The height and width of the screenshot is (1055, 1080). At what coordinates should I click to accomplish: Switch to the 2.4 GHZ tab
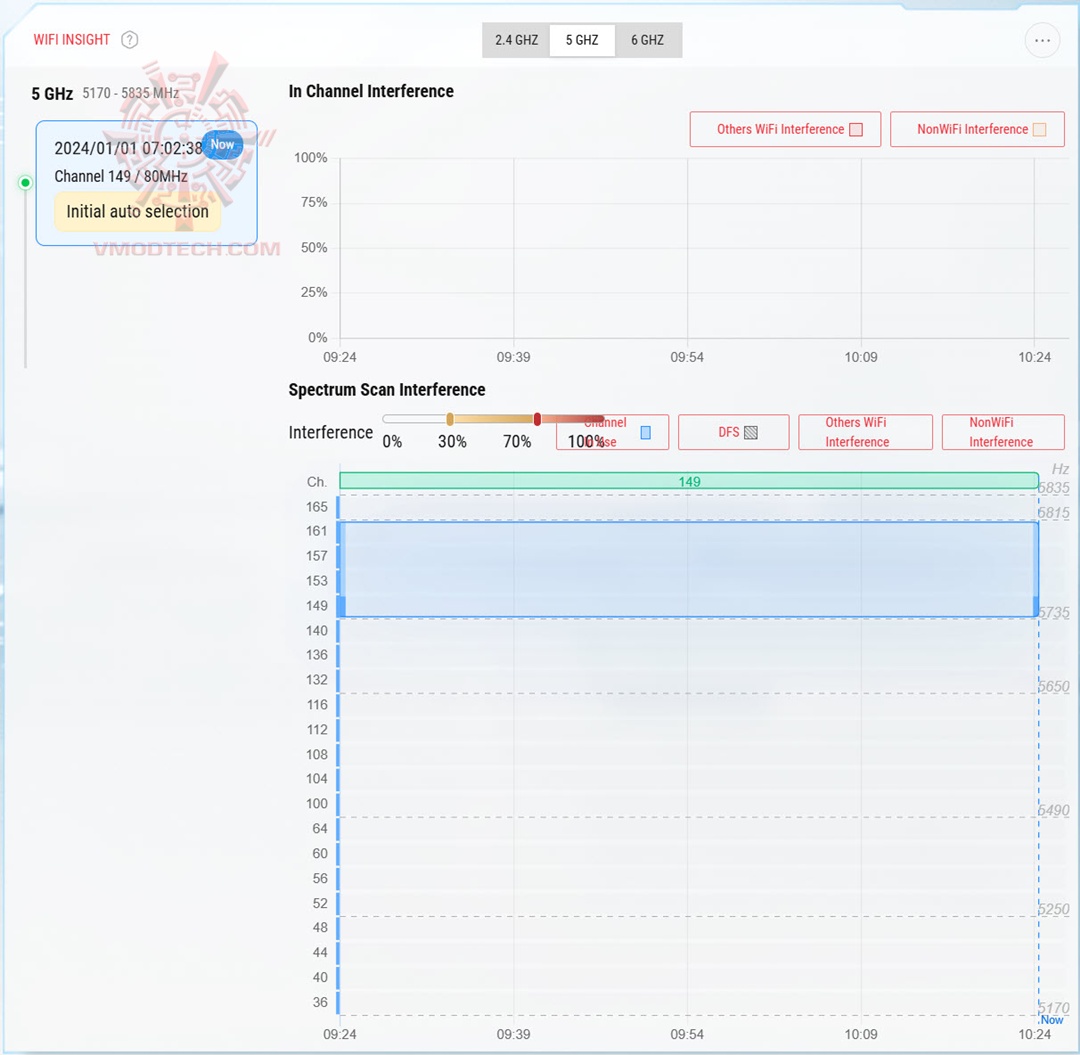tap(516, 40)
